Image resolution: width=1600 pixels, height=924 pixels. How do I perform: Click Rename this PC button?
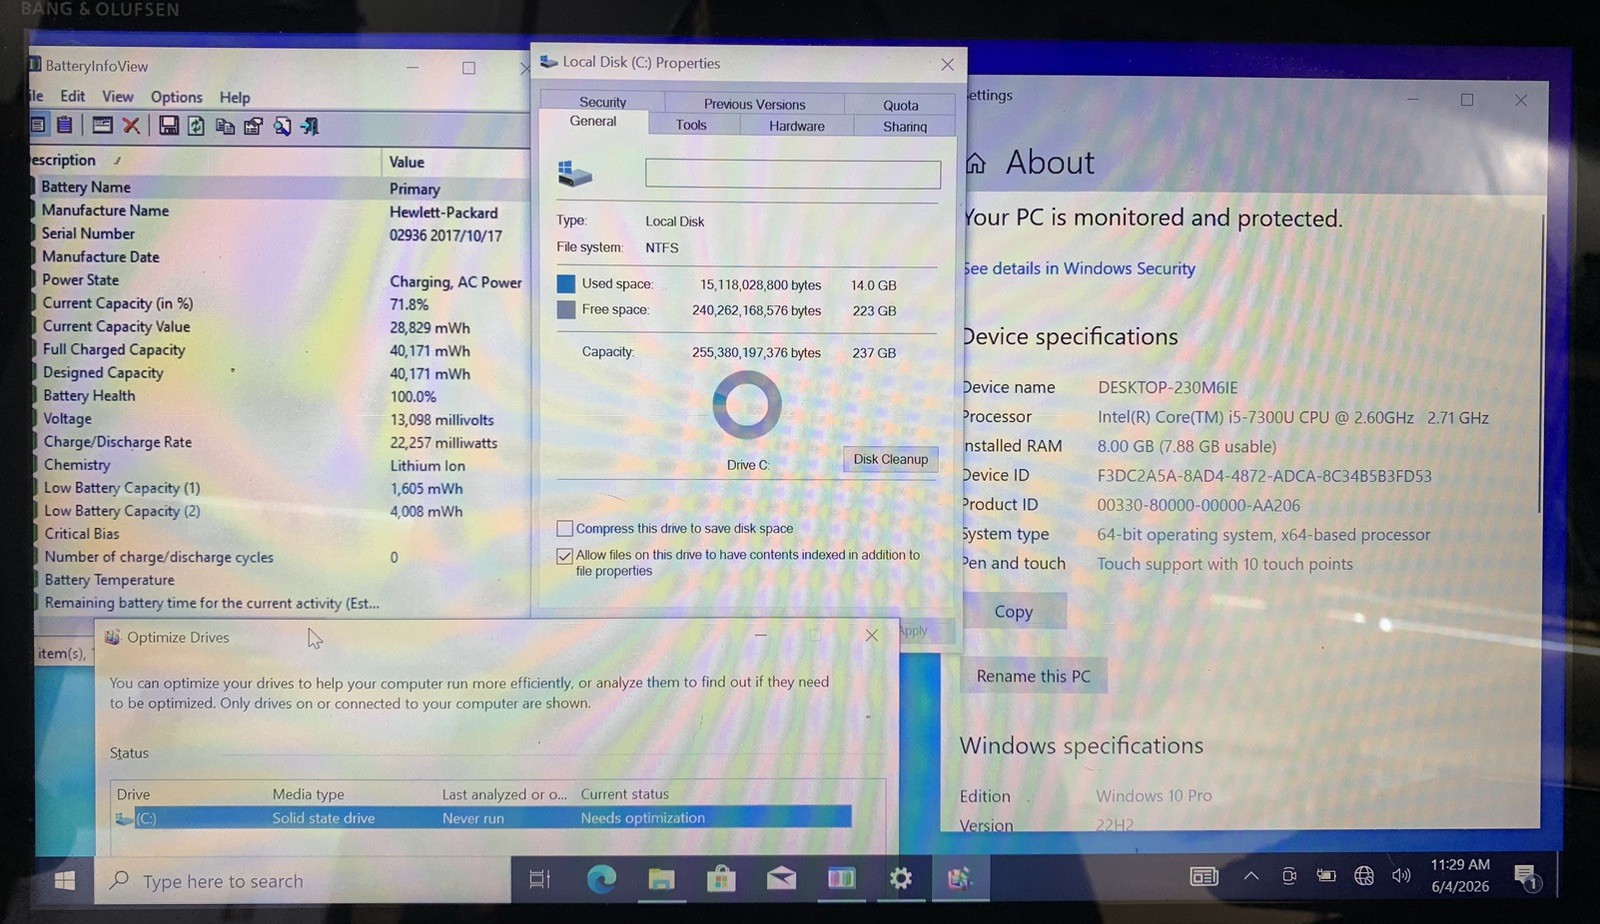pos(1033,676)
